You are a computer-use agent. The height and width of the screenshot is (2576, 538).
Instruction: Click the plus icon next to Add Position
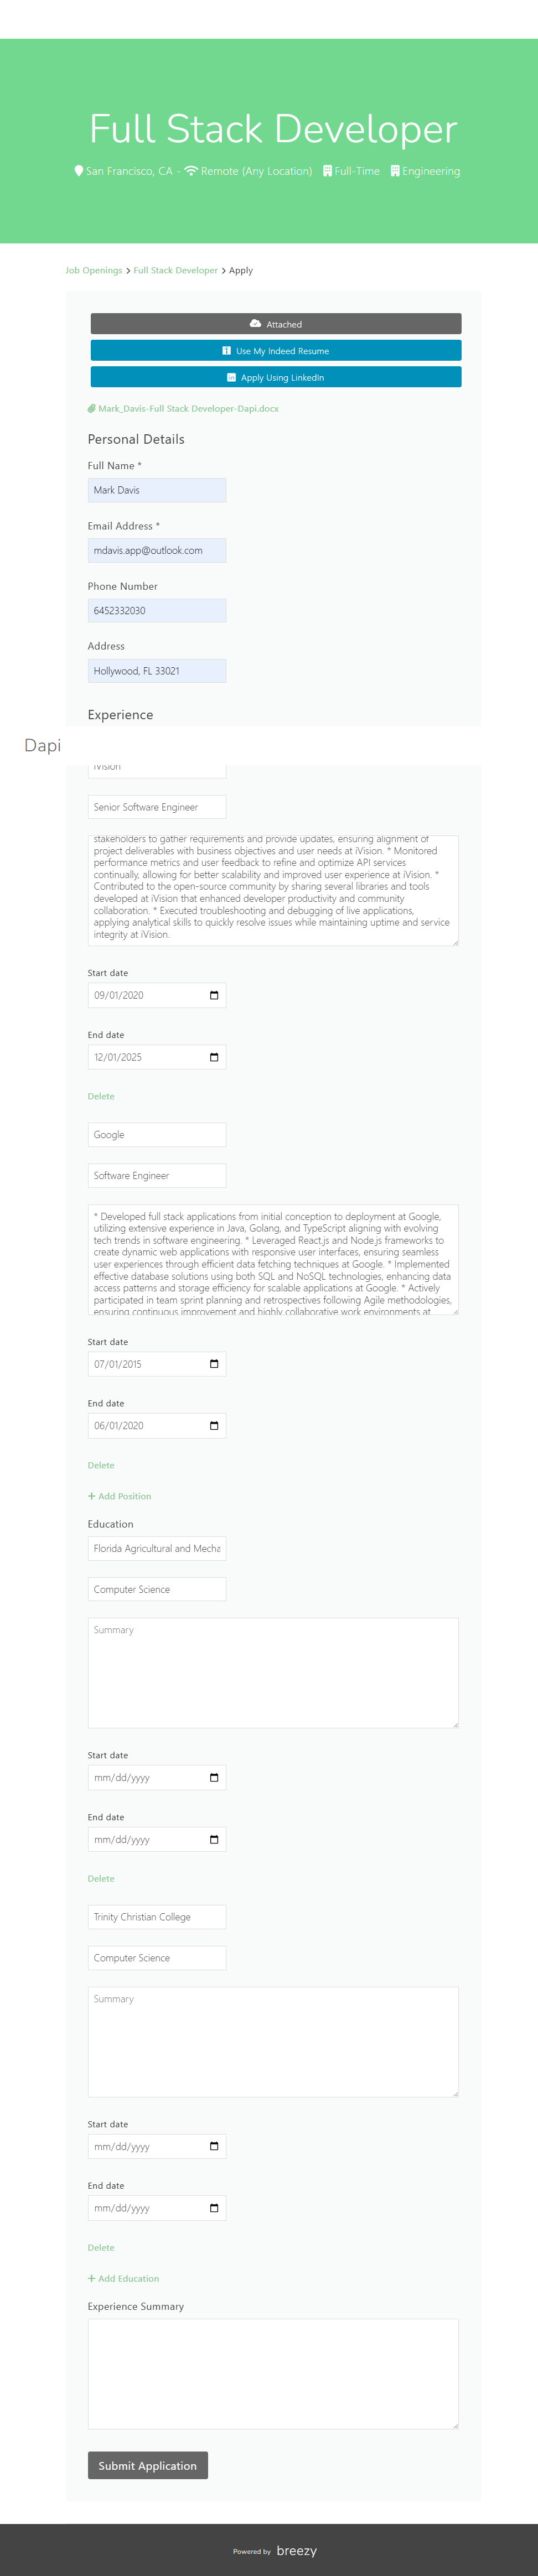click(x=92, y=1496)
